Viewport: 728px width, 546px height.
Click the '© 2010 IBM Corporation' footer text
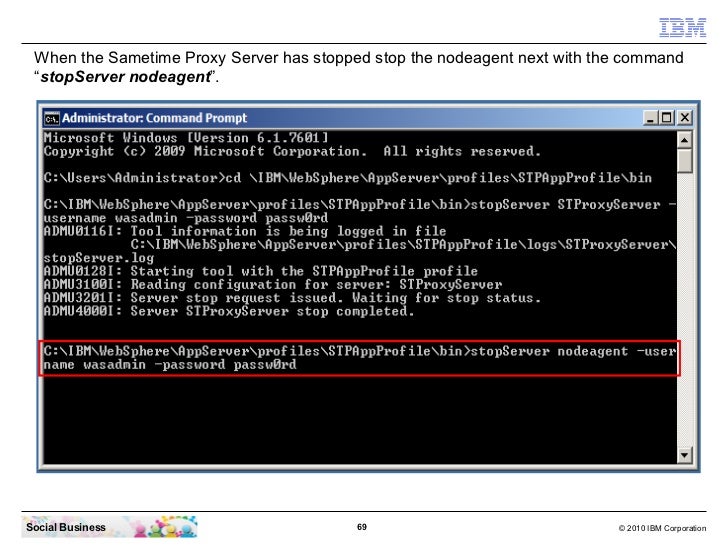click(x=662, y=528)
